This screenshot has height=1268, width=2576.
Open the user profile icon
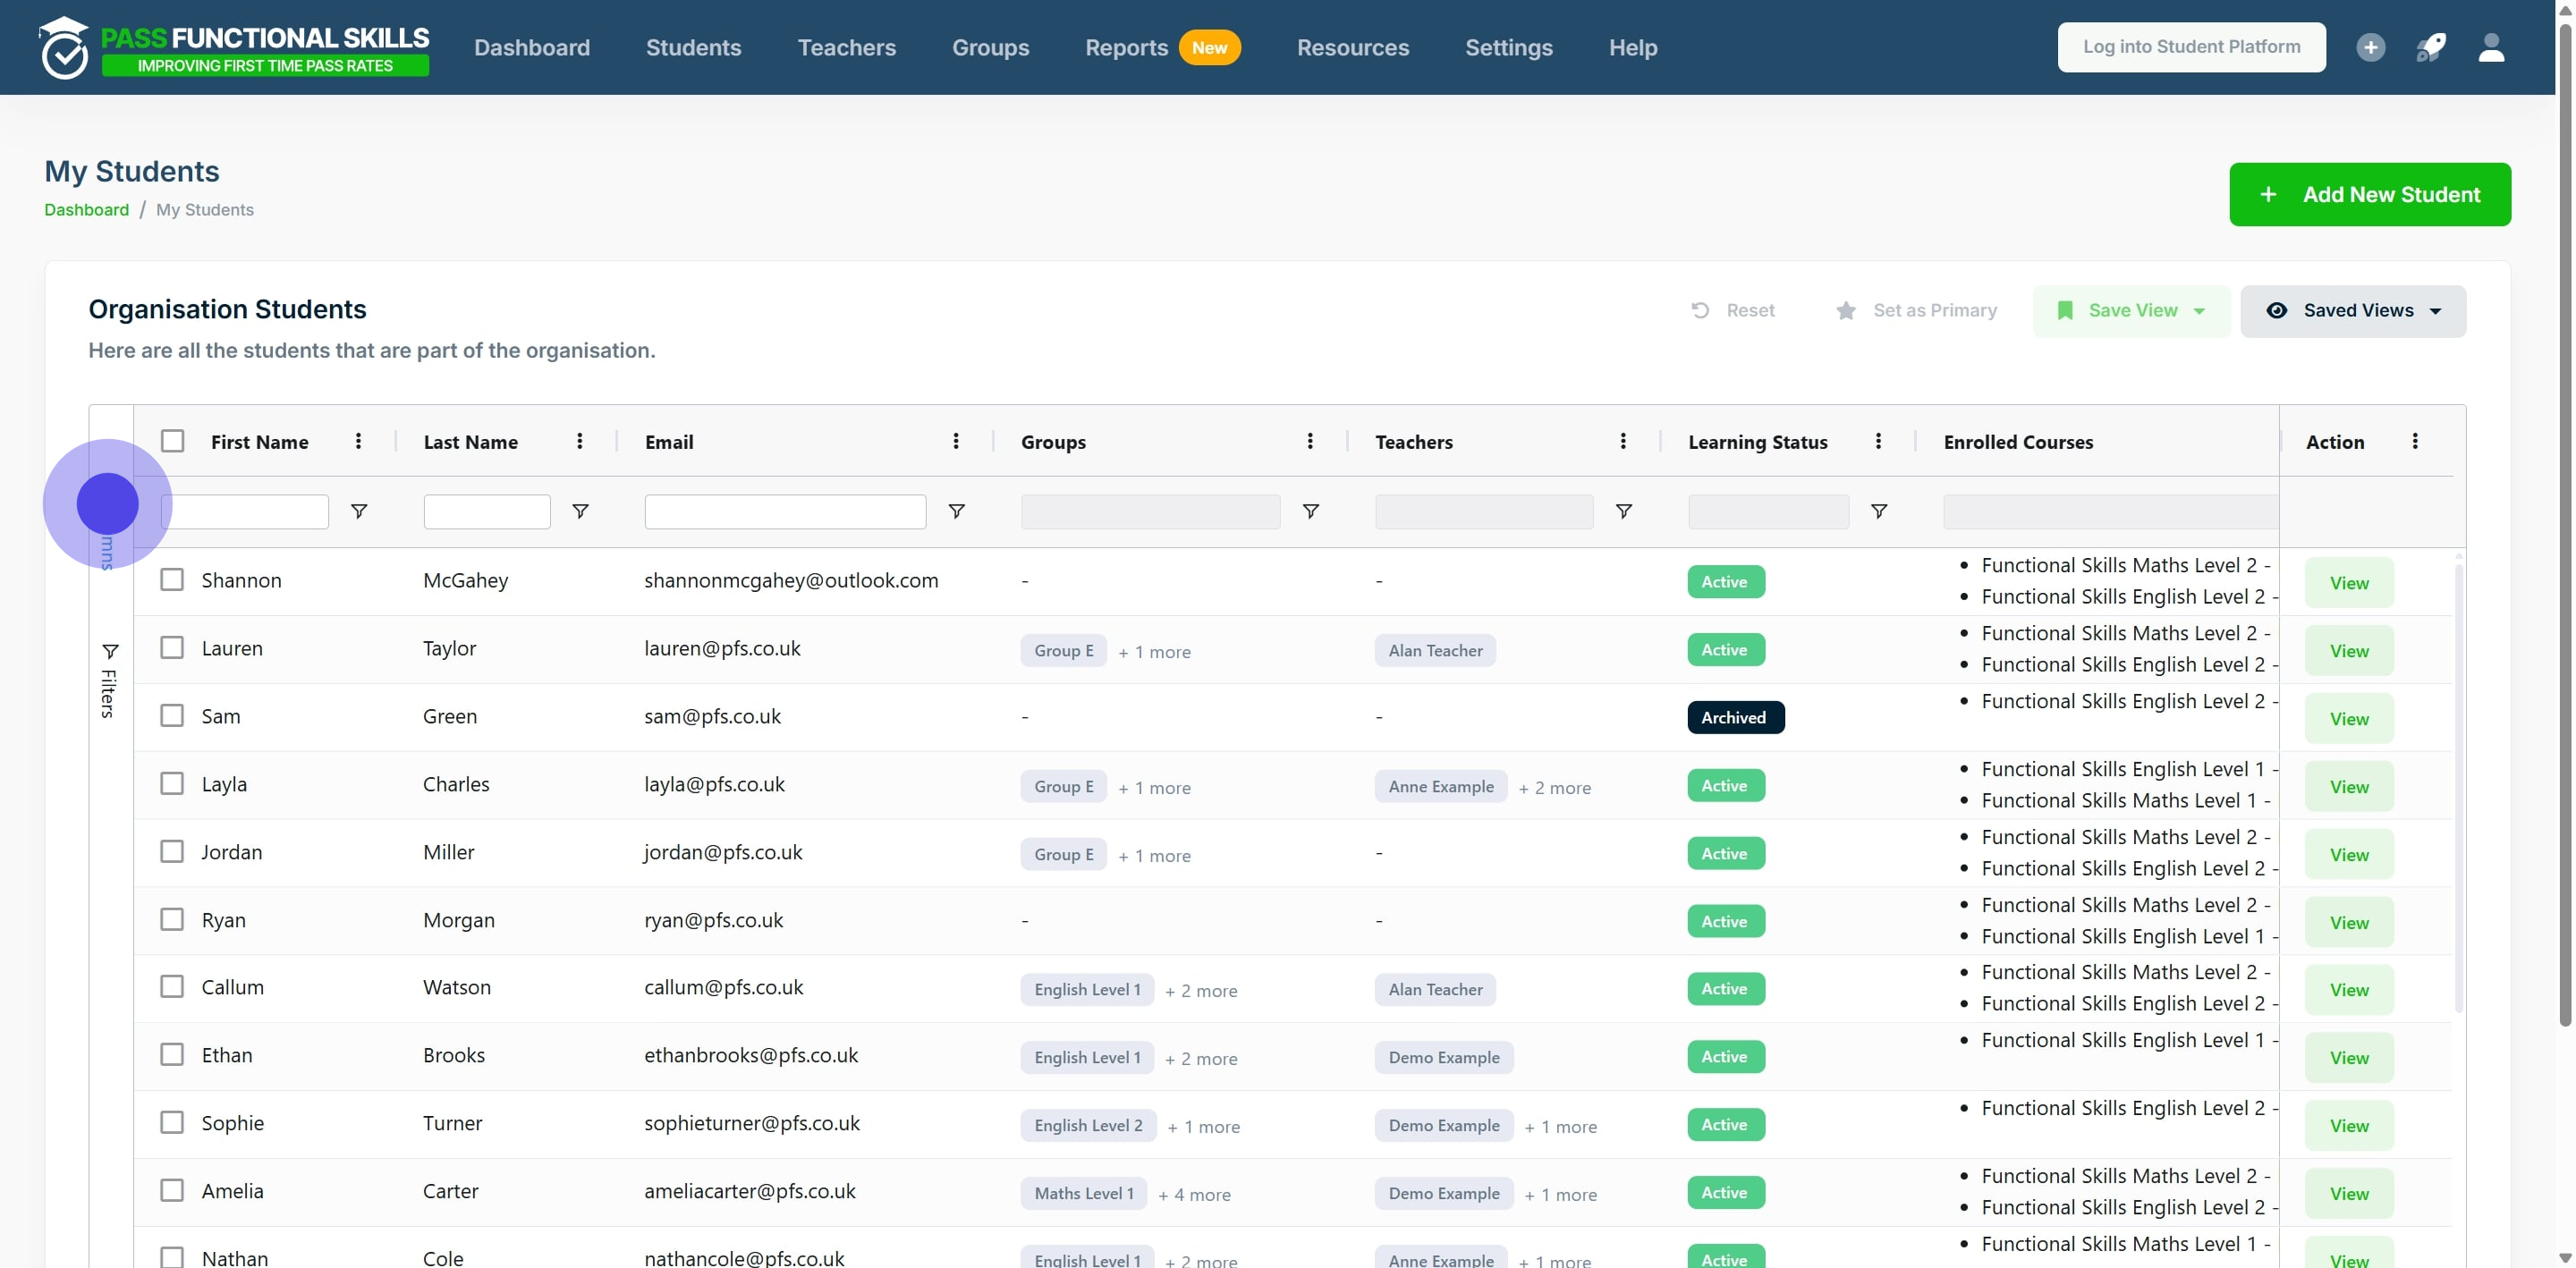pyautogui.click(x=2491, y=47)
